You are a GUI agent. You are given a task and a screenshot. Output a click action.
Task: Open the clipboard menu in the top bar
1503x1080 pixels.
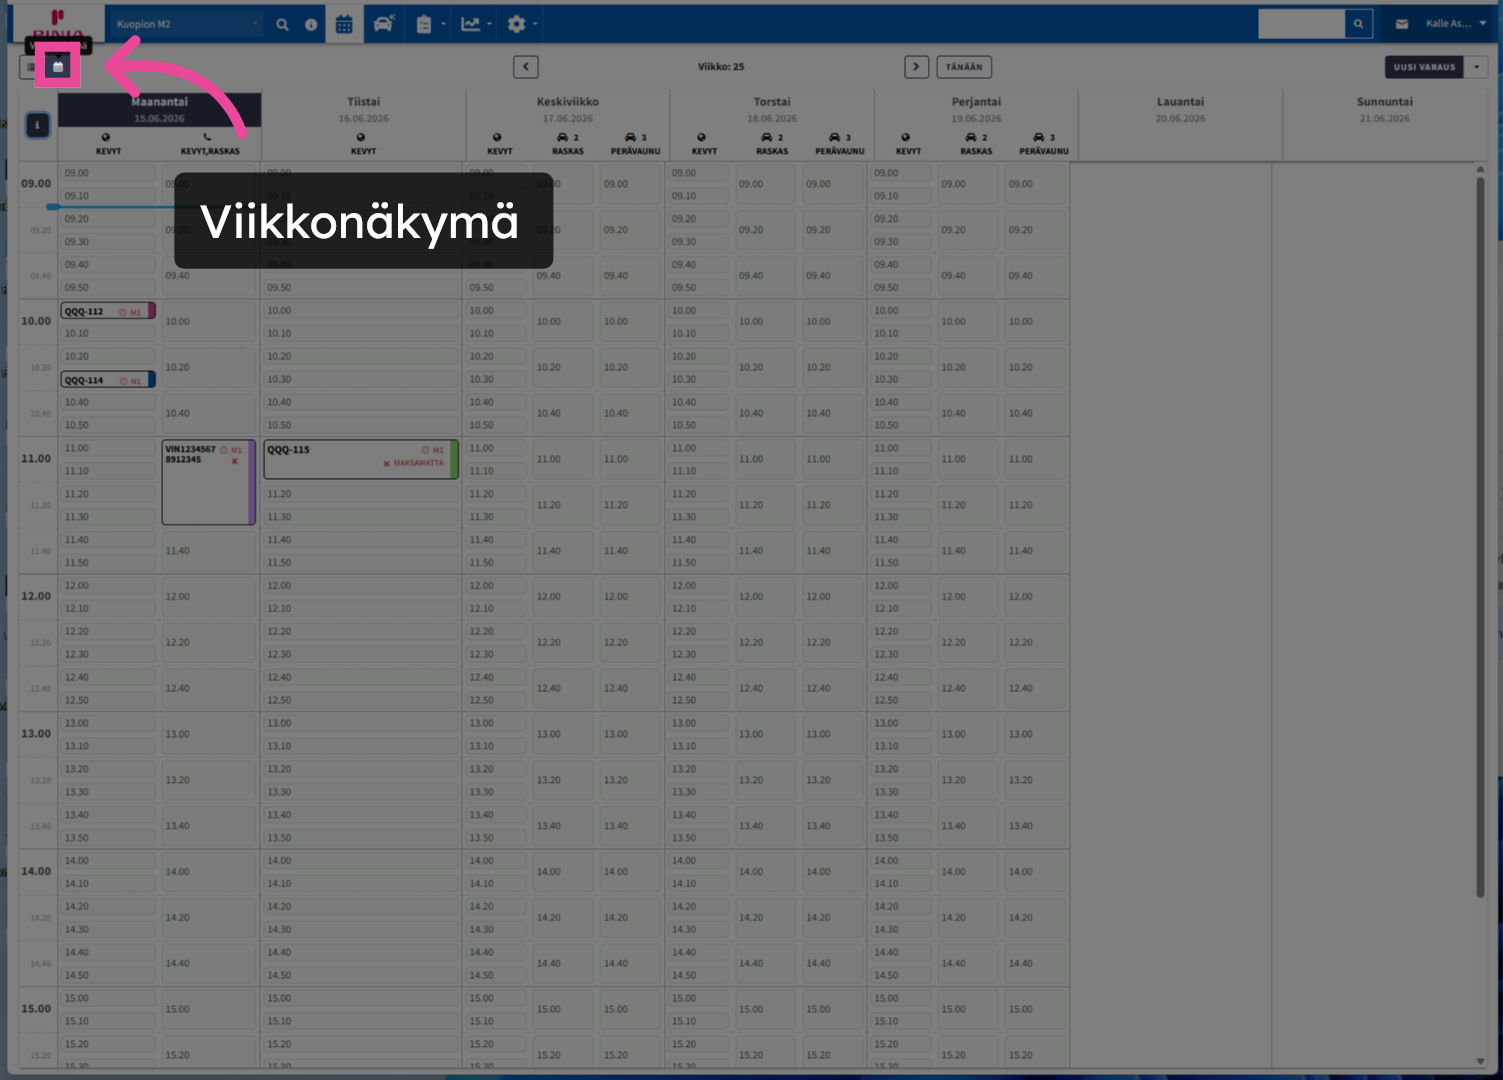pos(430,24)
